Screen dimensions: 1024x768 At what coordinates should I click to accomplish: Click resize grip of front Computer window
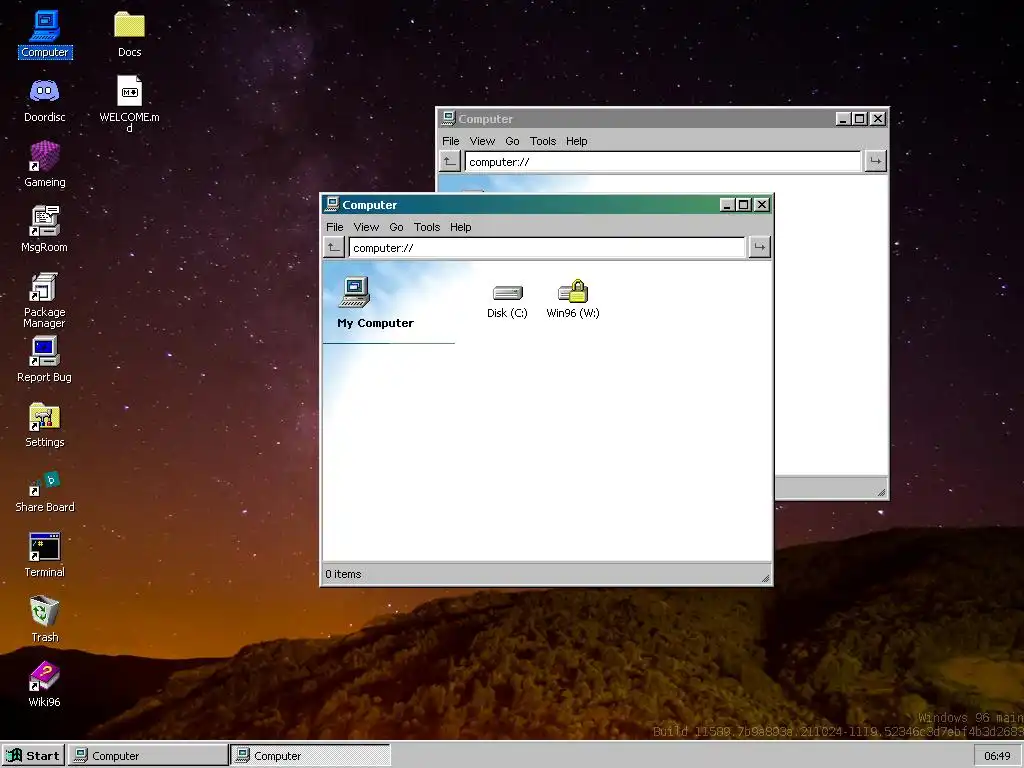[765, 578]
